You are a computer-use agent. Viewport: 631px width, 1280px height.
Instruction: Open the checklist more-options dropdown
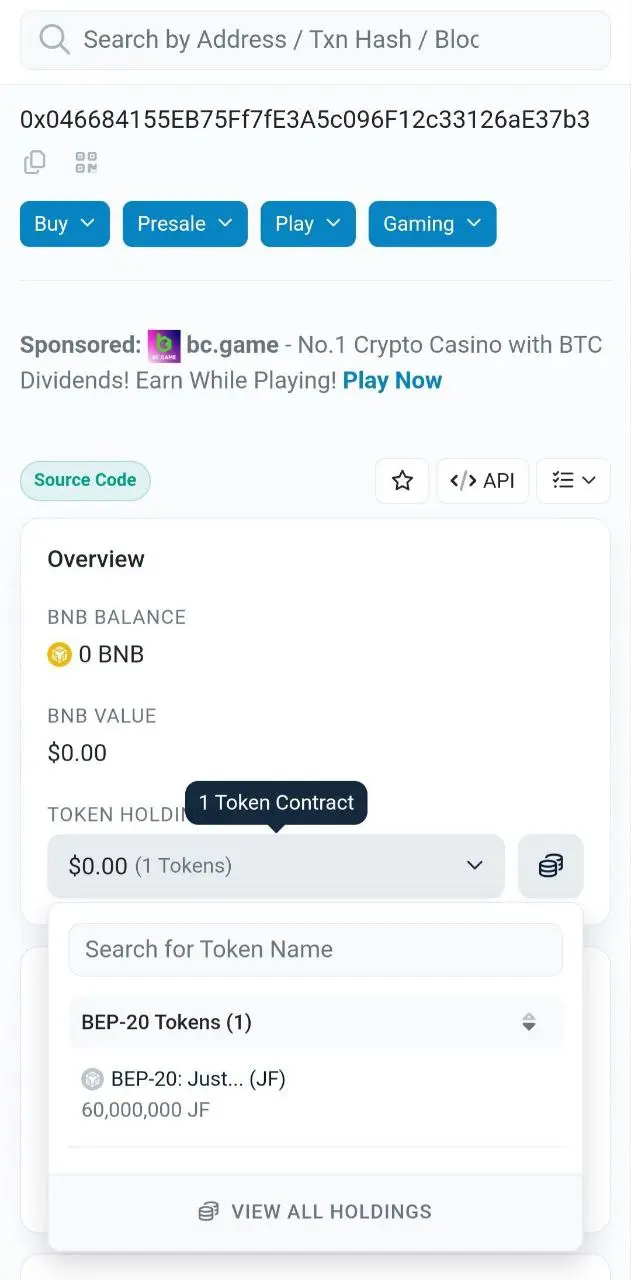point(574,481)
